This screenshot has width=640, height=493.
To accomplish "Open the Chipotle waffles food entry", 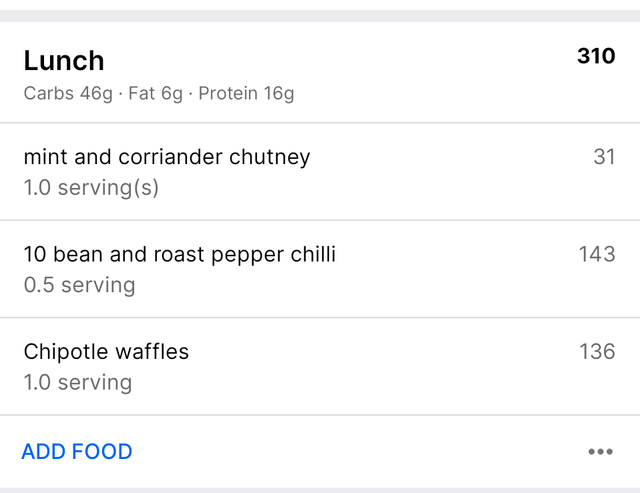I will 106,352.
